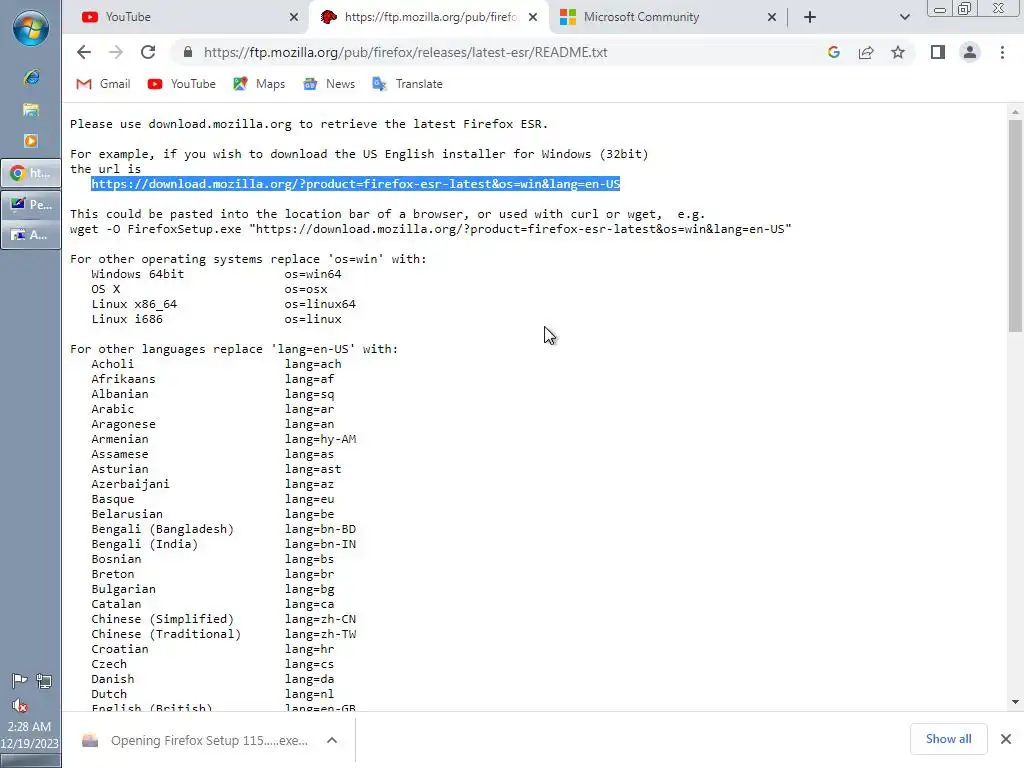The image size is (1024, 768).
Task: Expand the Firefox Setup download options
Action: pyautogui.click(x=332, y=741)
